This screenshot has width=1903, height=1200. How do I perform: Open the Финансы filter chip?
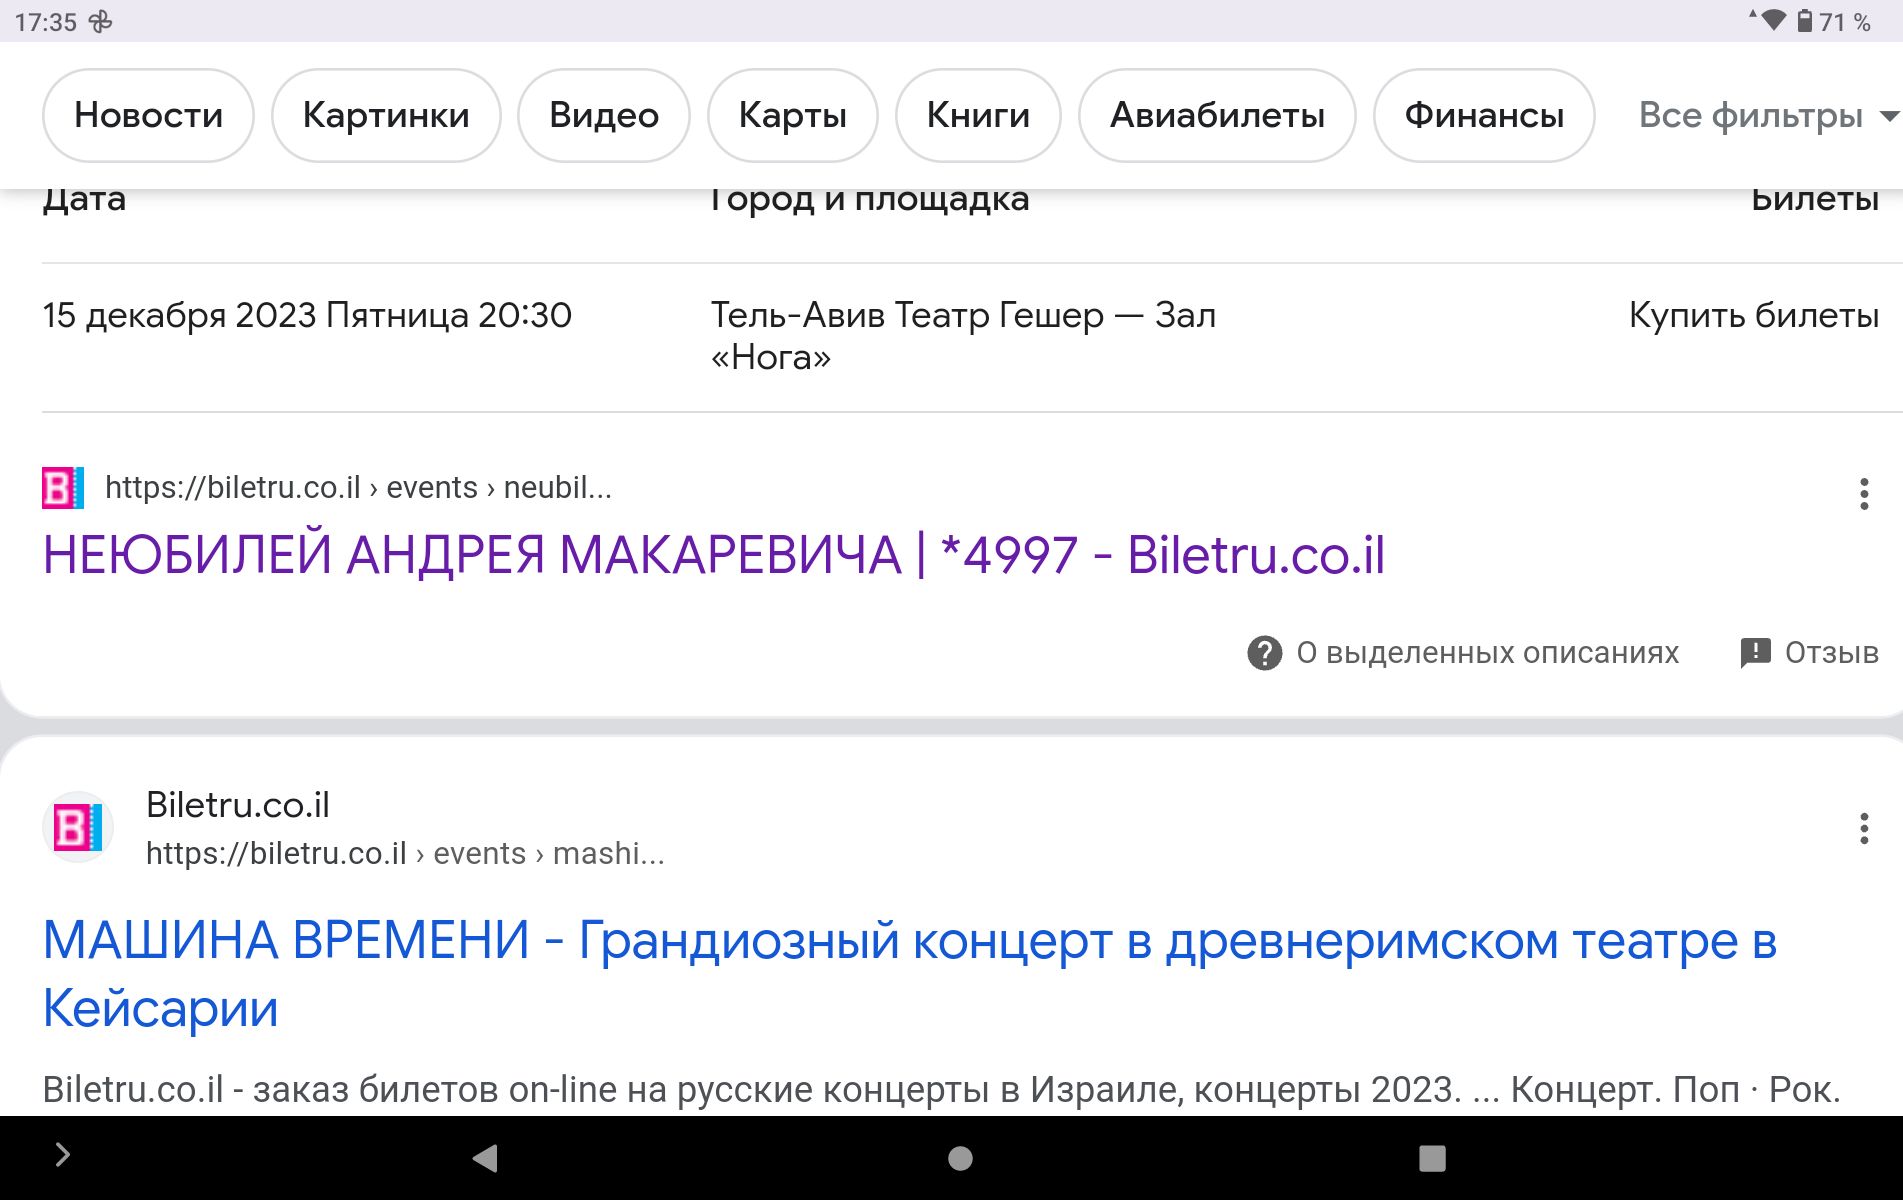coord(1484,115)
